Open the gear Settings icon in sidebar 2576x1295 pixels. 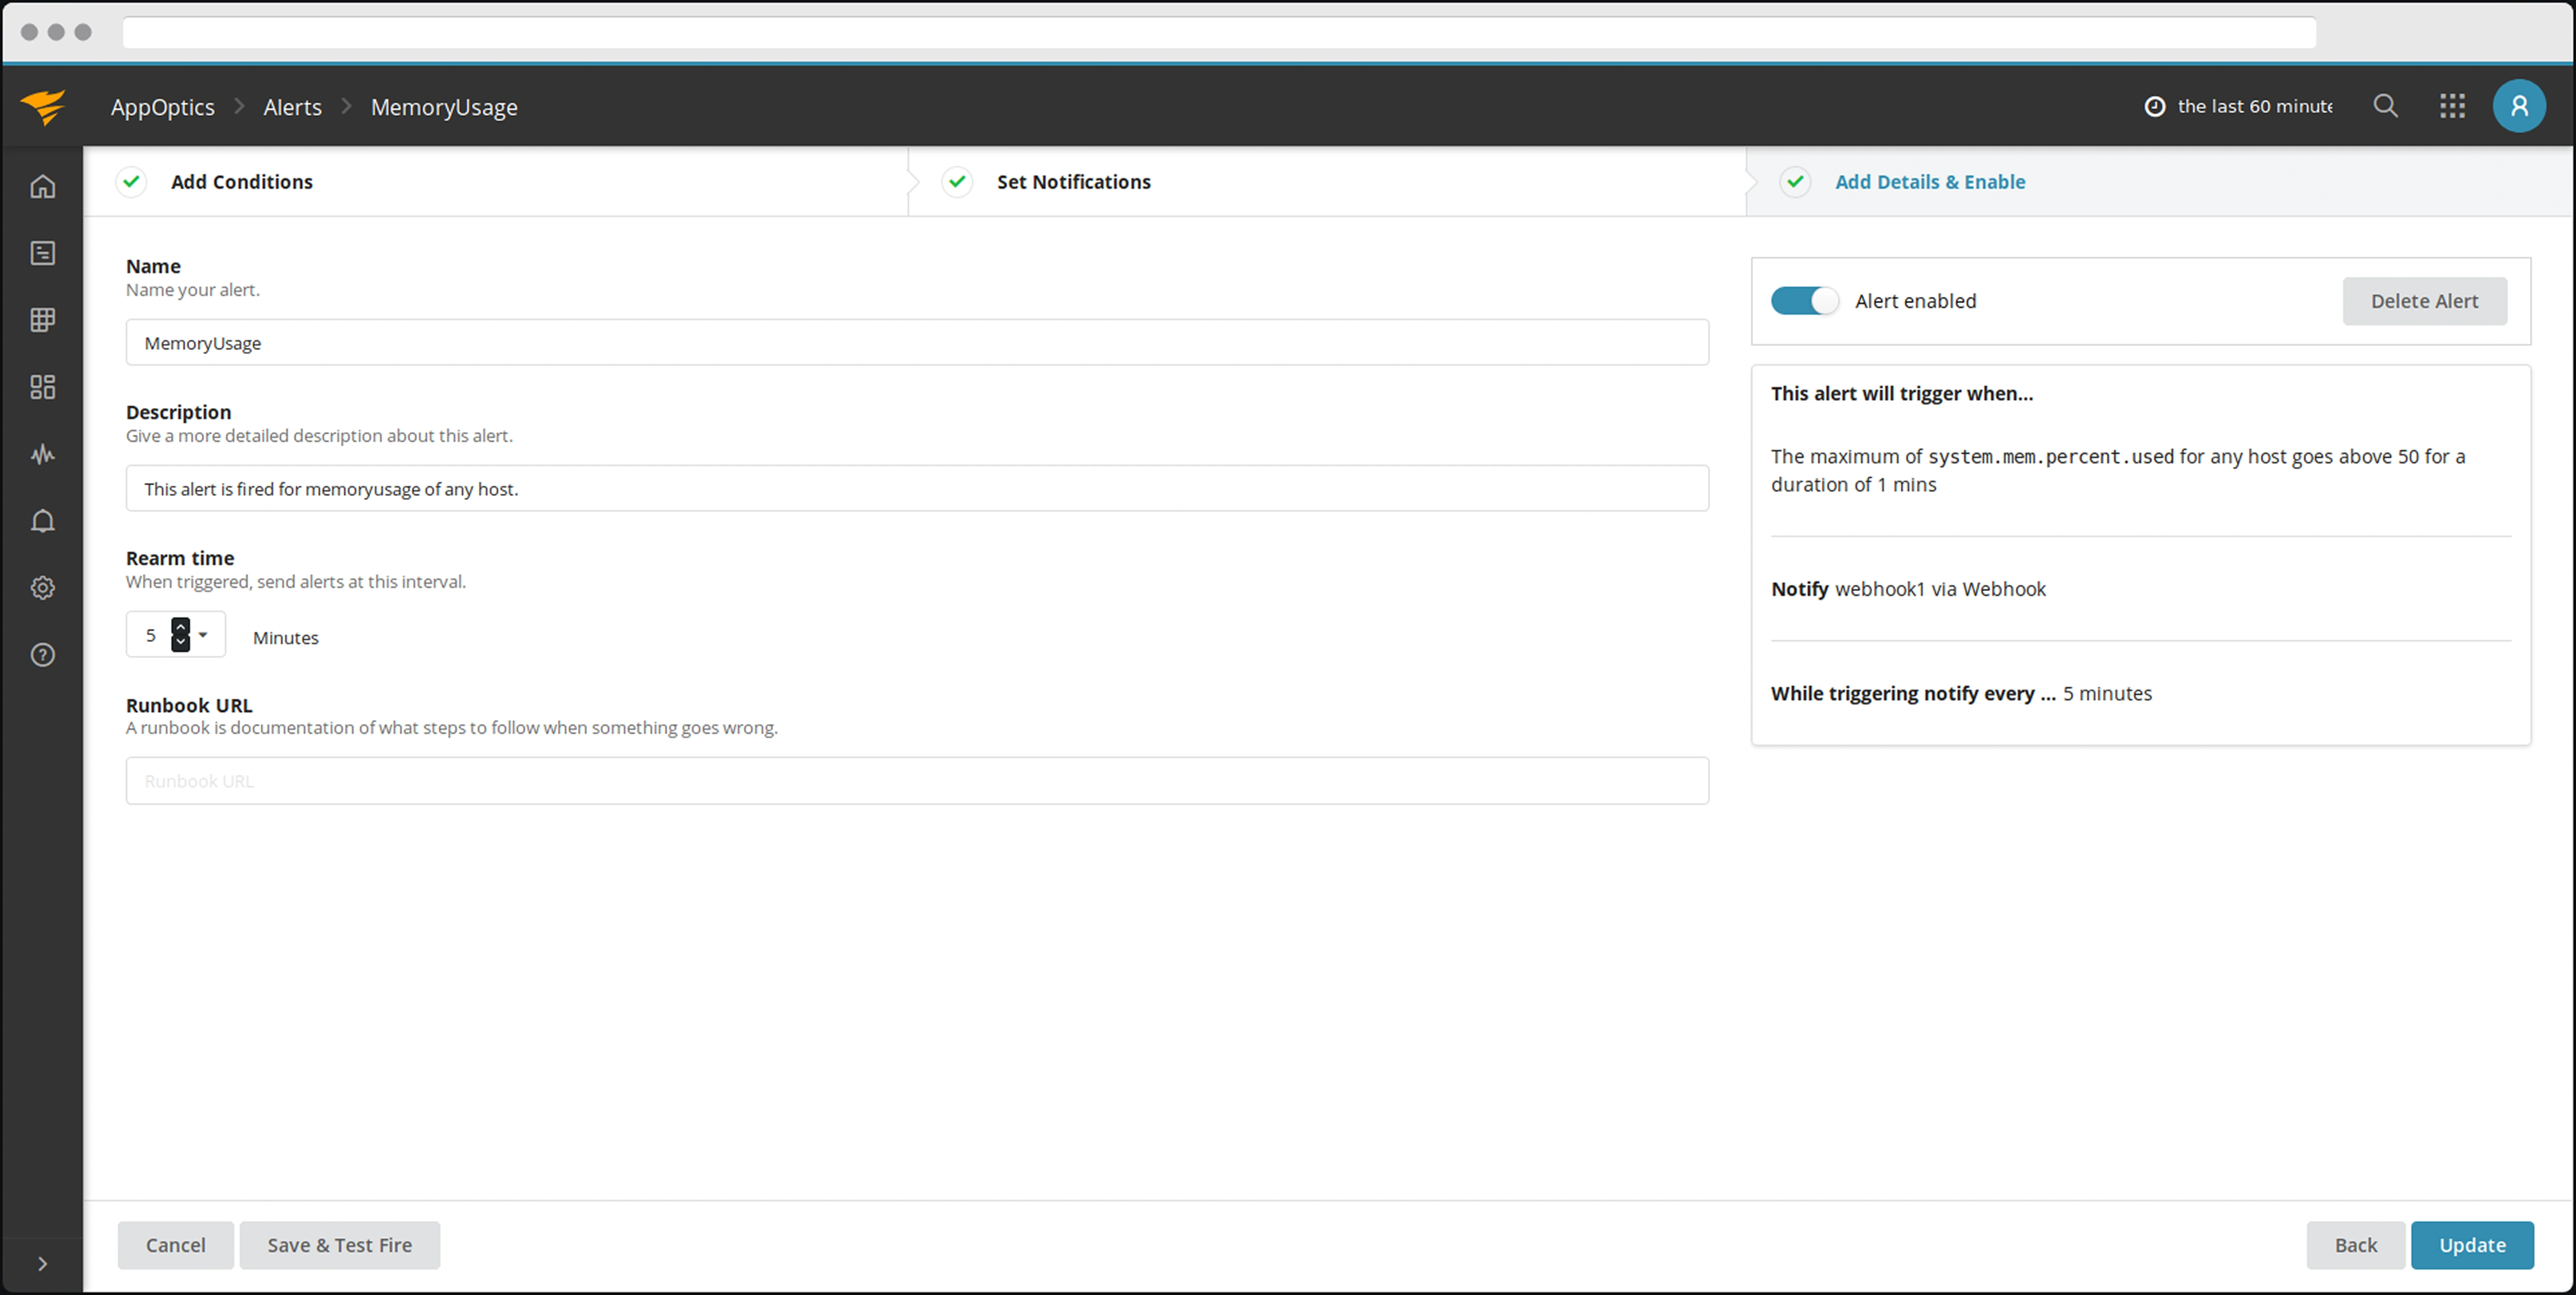pos(42,588)
